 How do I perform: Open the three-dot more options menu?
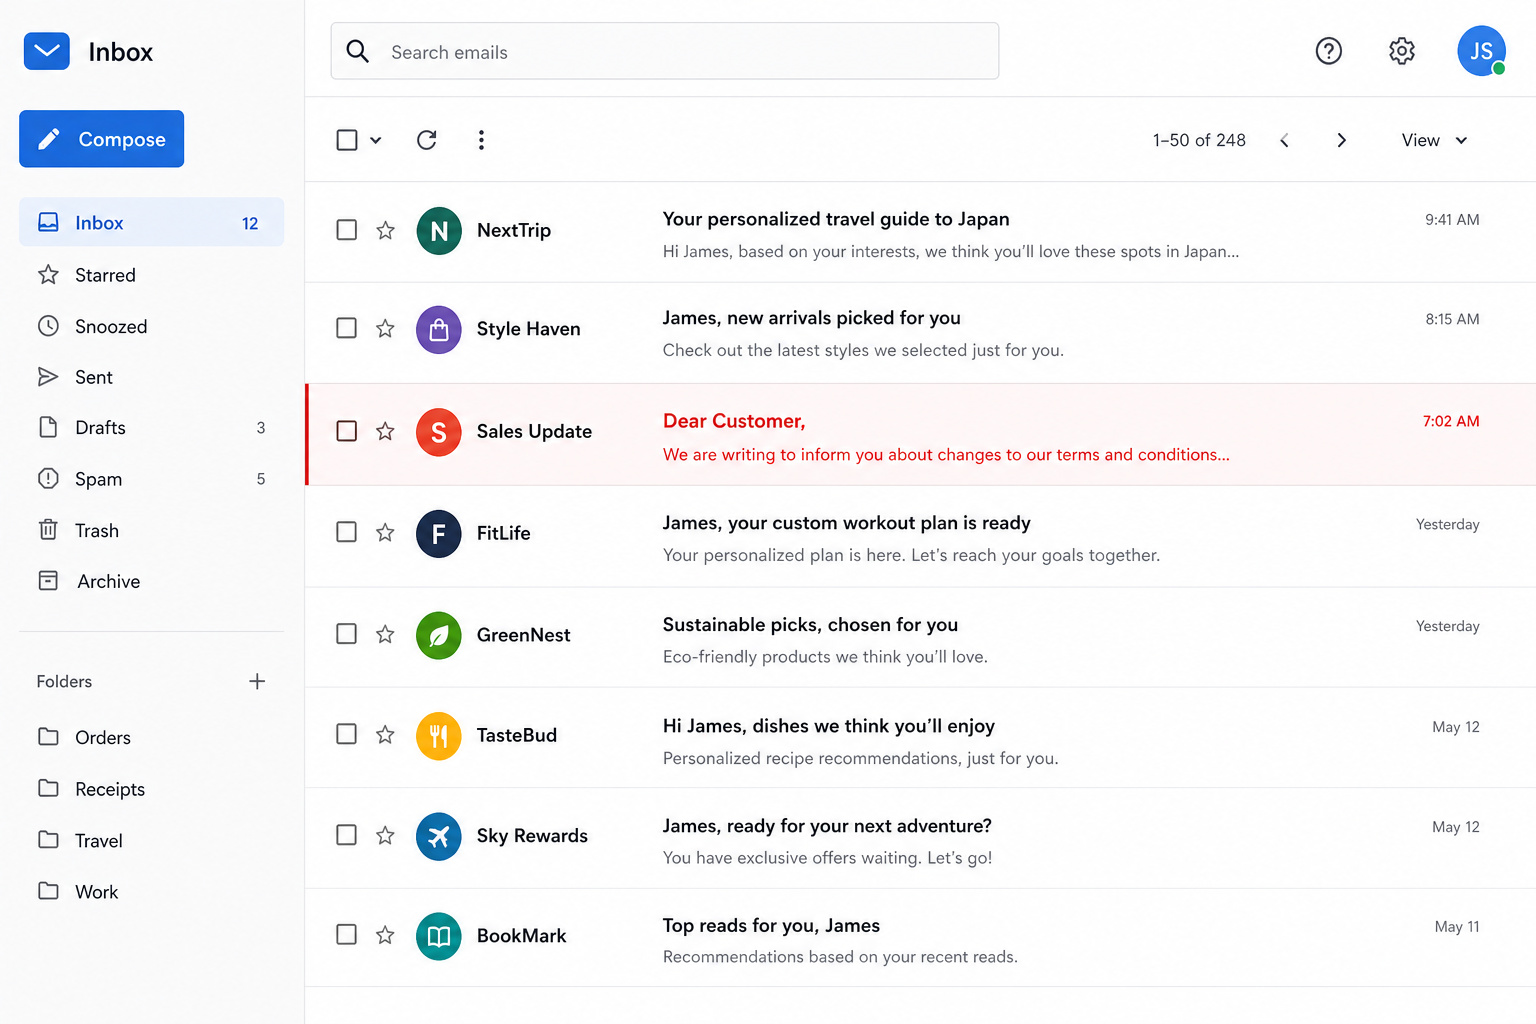coord(481,140)
